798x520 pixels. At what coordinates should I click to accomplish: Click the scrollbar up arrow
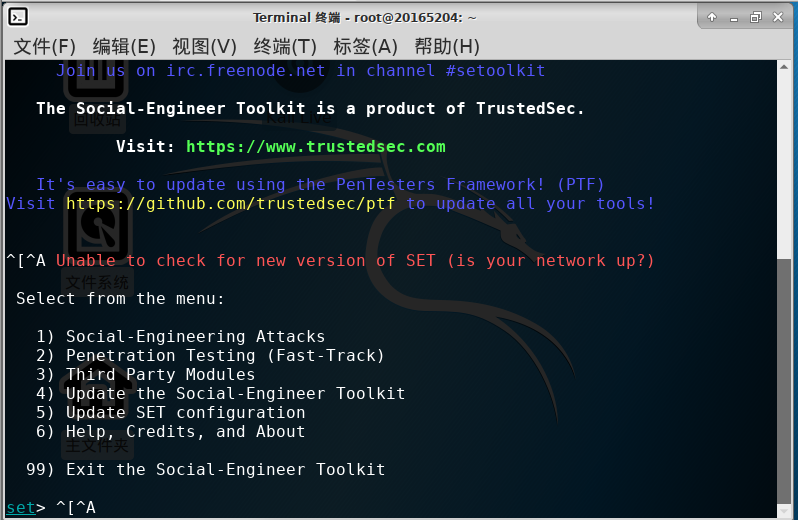[x=784, y=67]
